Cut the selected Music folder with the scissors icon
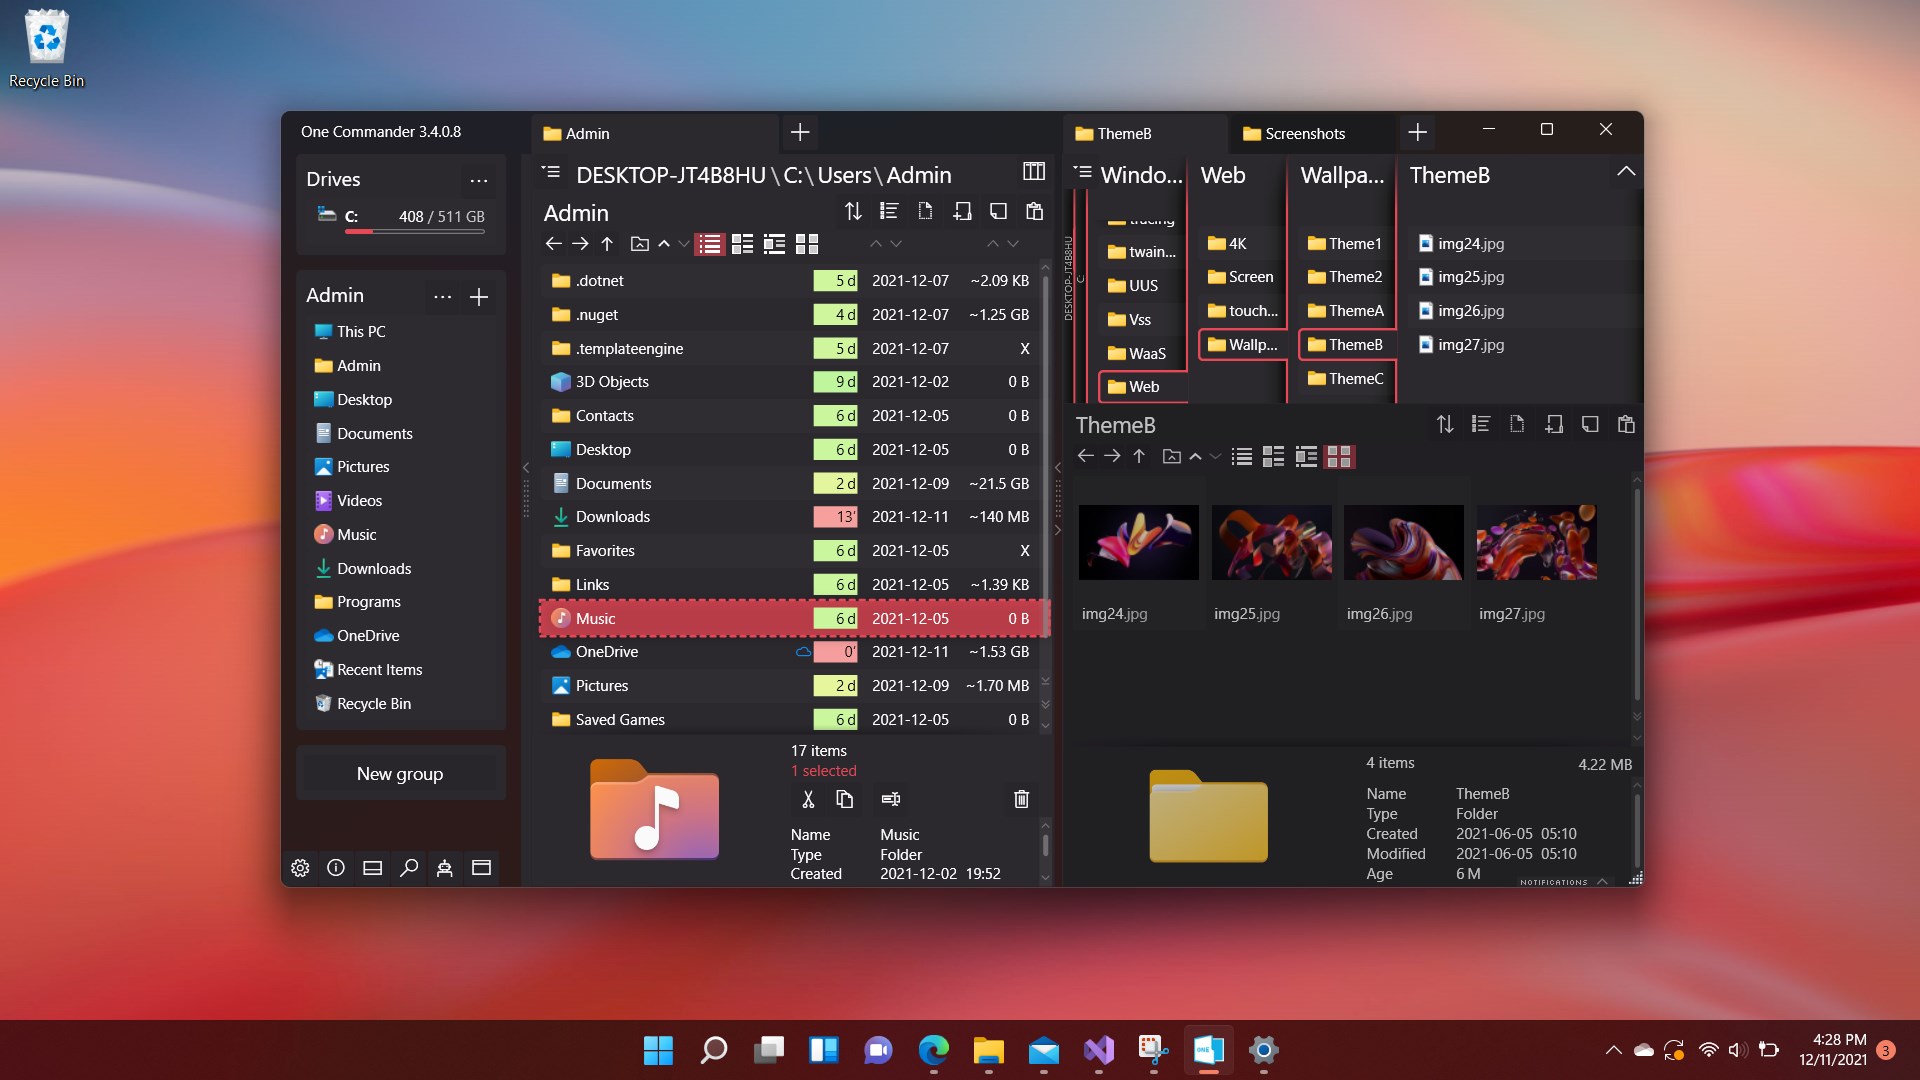The image size is (1920, 1080). tap(808, 799)
